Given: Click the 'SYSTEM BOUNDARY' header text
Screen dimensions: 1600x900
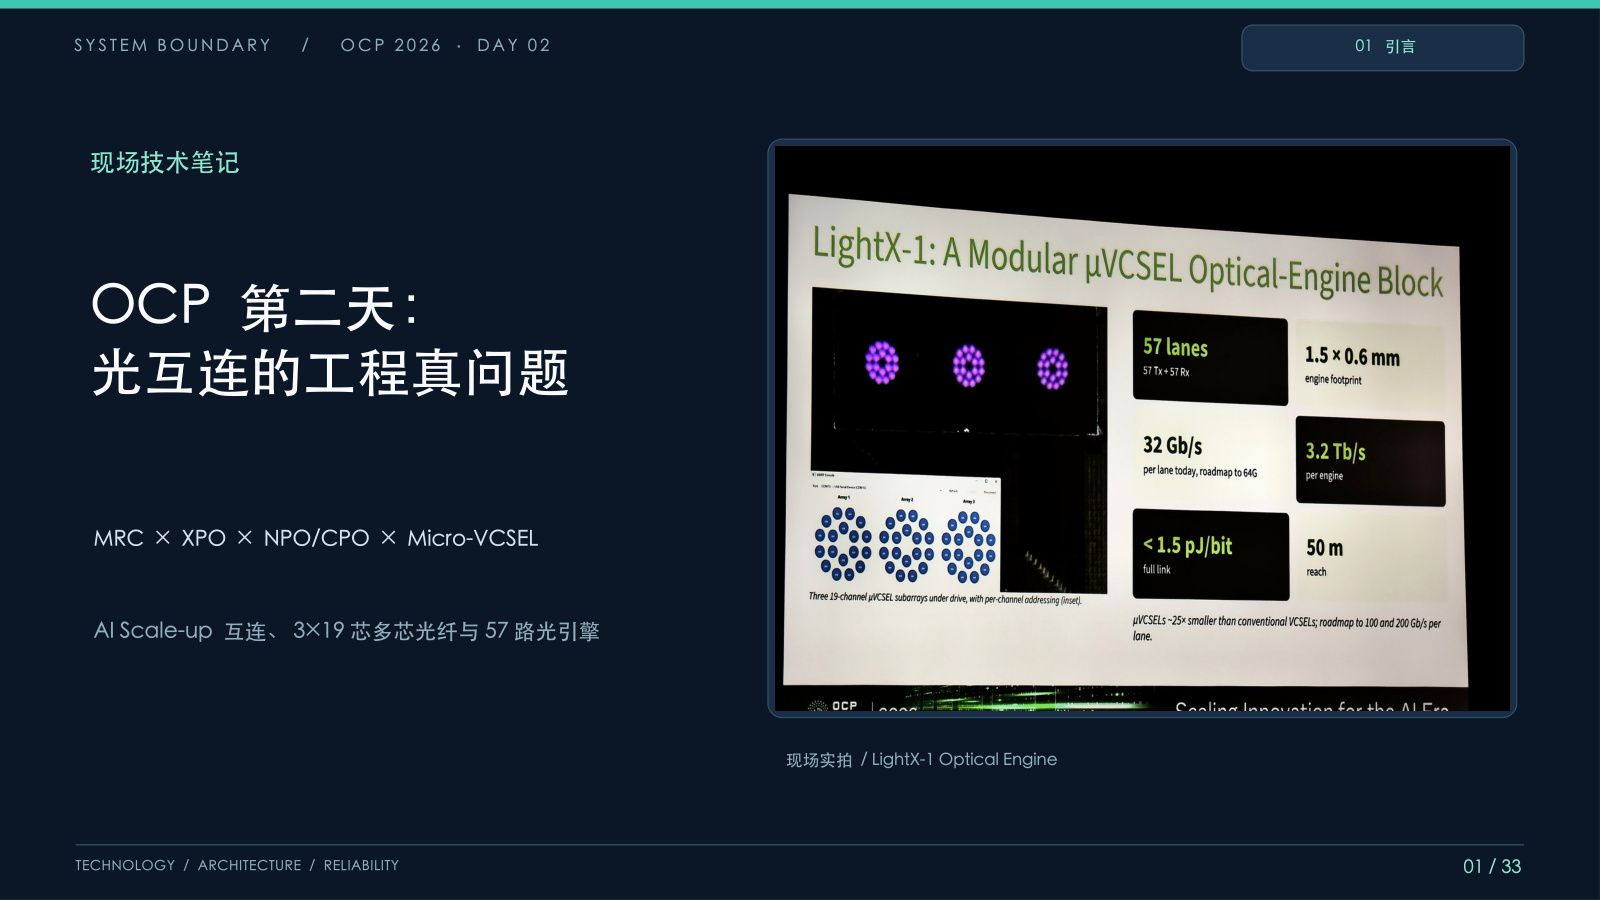Looking at the screenshot, I should point(173,45).
